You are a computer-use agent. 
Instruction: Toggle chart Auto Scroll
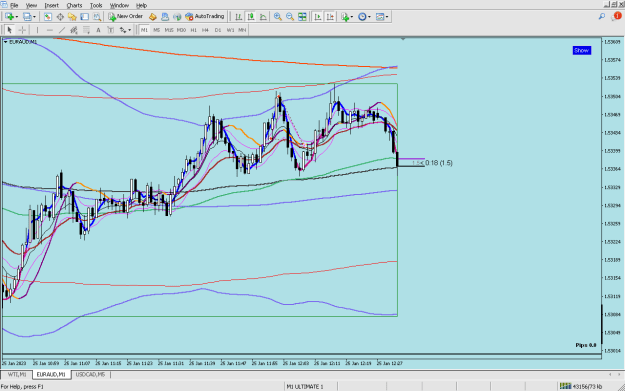tap(318, 17)
